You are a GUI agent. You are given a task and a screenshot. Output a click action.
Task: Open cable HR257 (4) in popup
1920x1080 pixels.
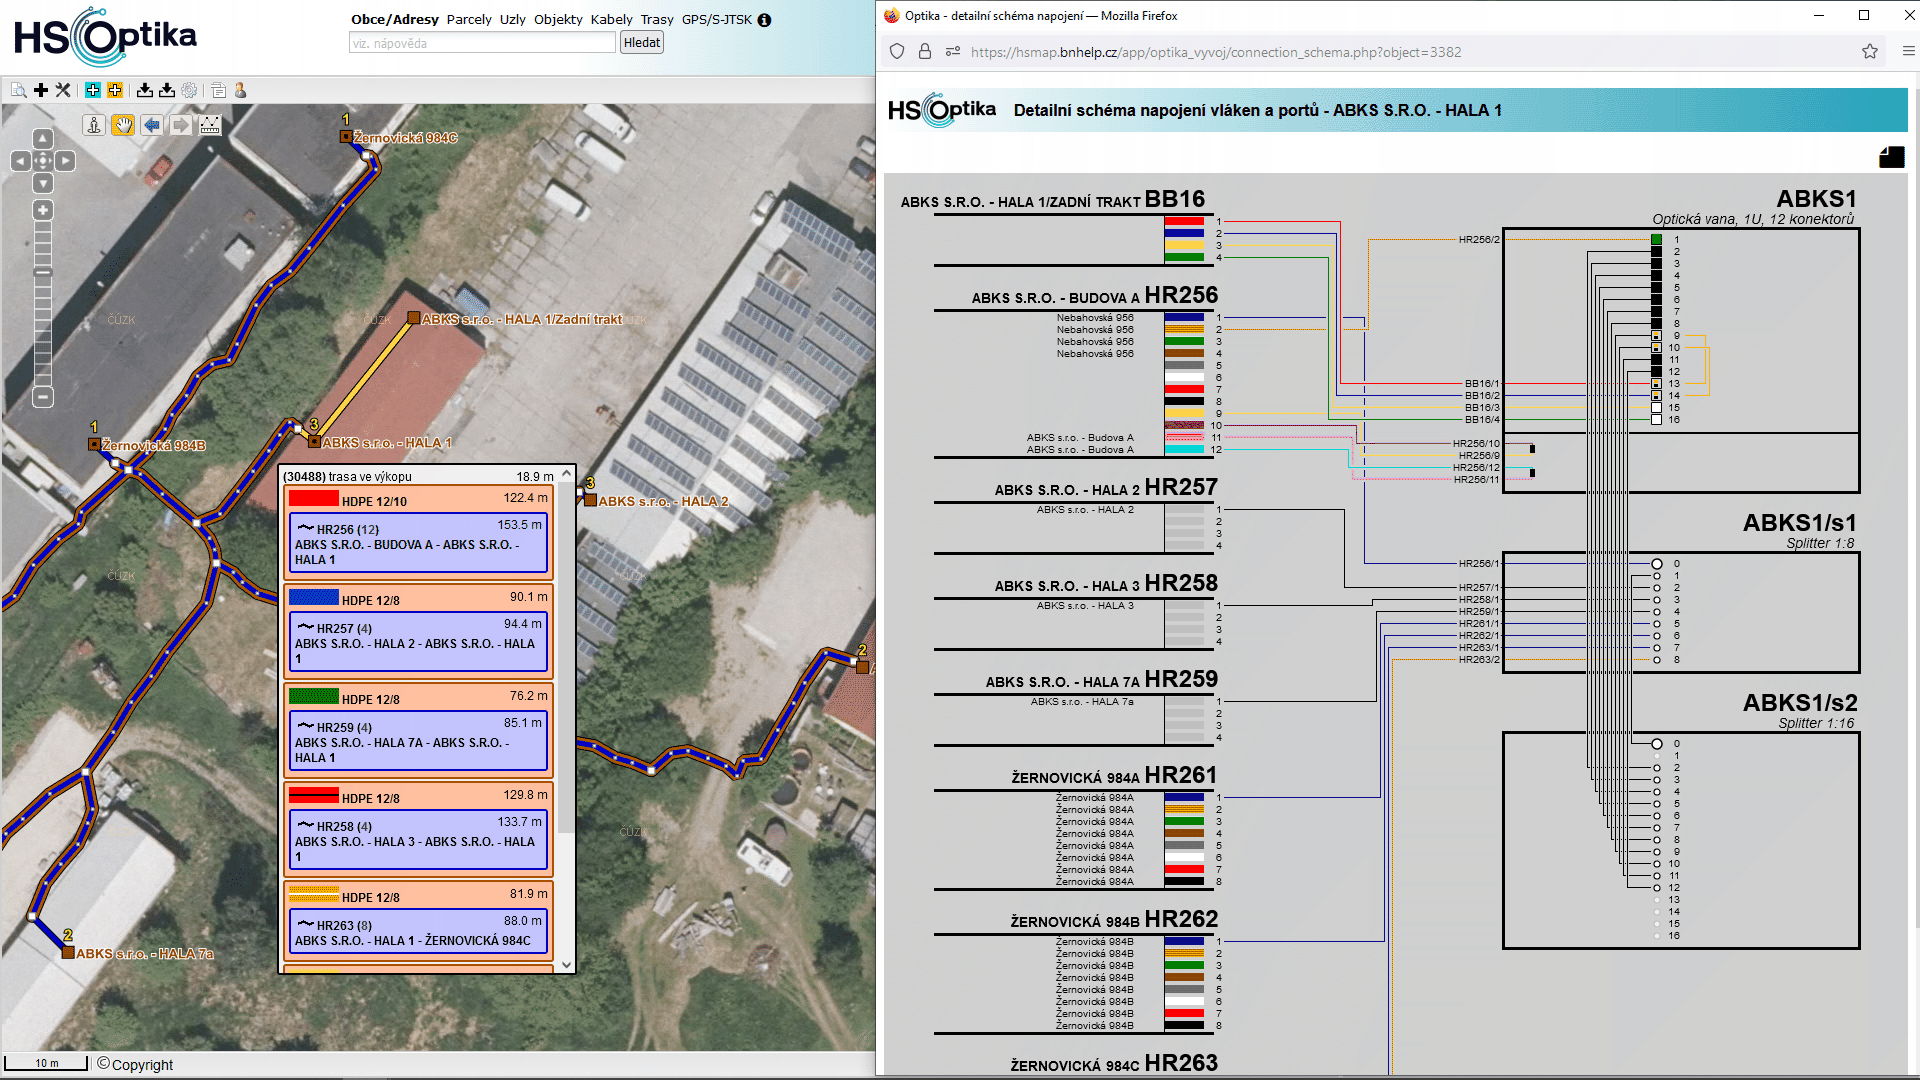pyautogui.click(x=419, y=643)
